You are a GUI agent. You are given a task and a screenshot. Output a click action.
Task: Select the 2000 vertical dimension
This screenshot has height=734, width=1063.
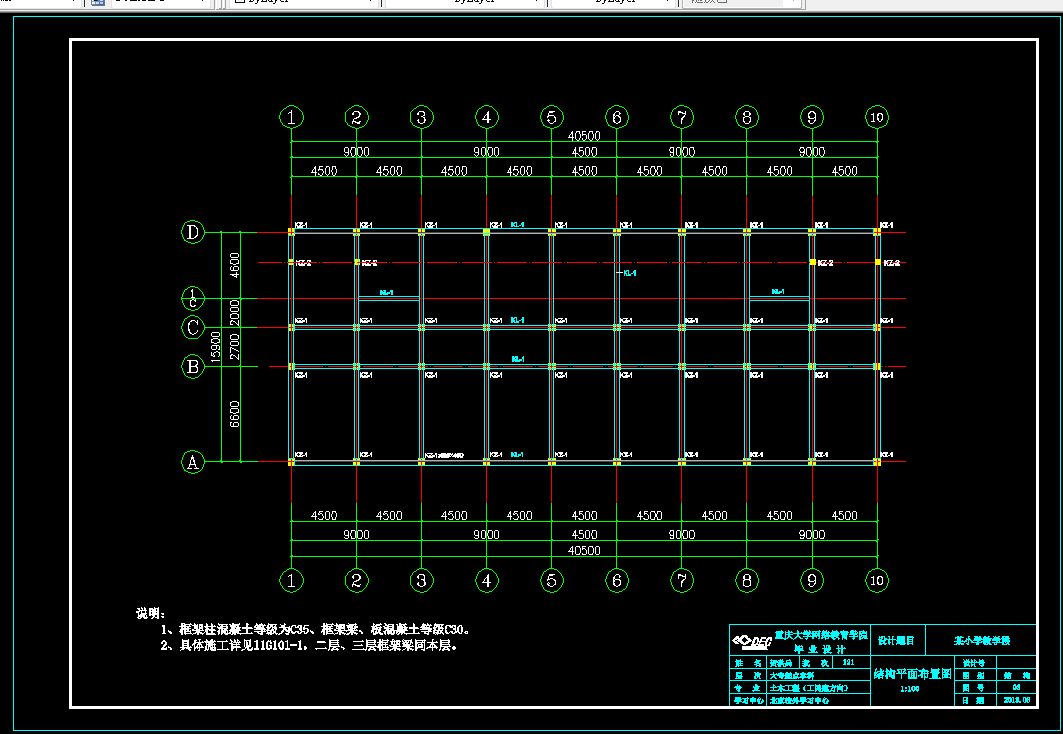point(235,312)
